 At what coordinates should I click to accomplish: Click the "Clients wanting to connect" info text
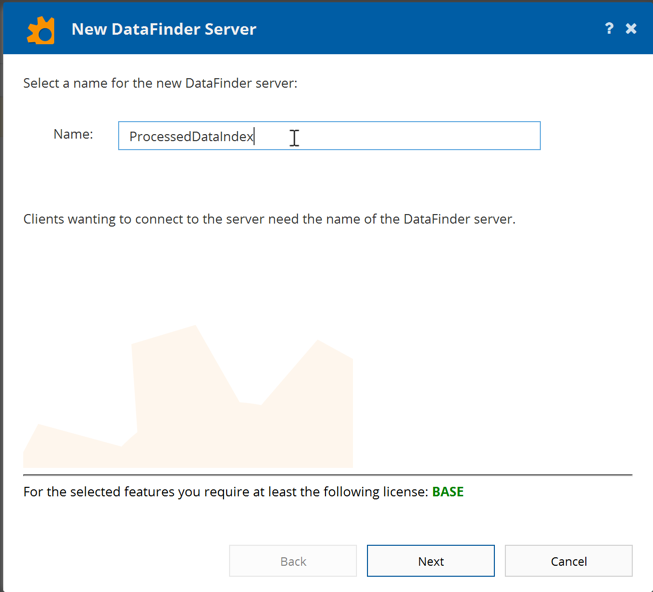[x=269, y=218]
